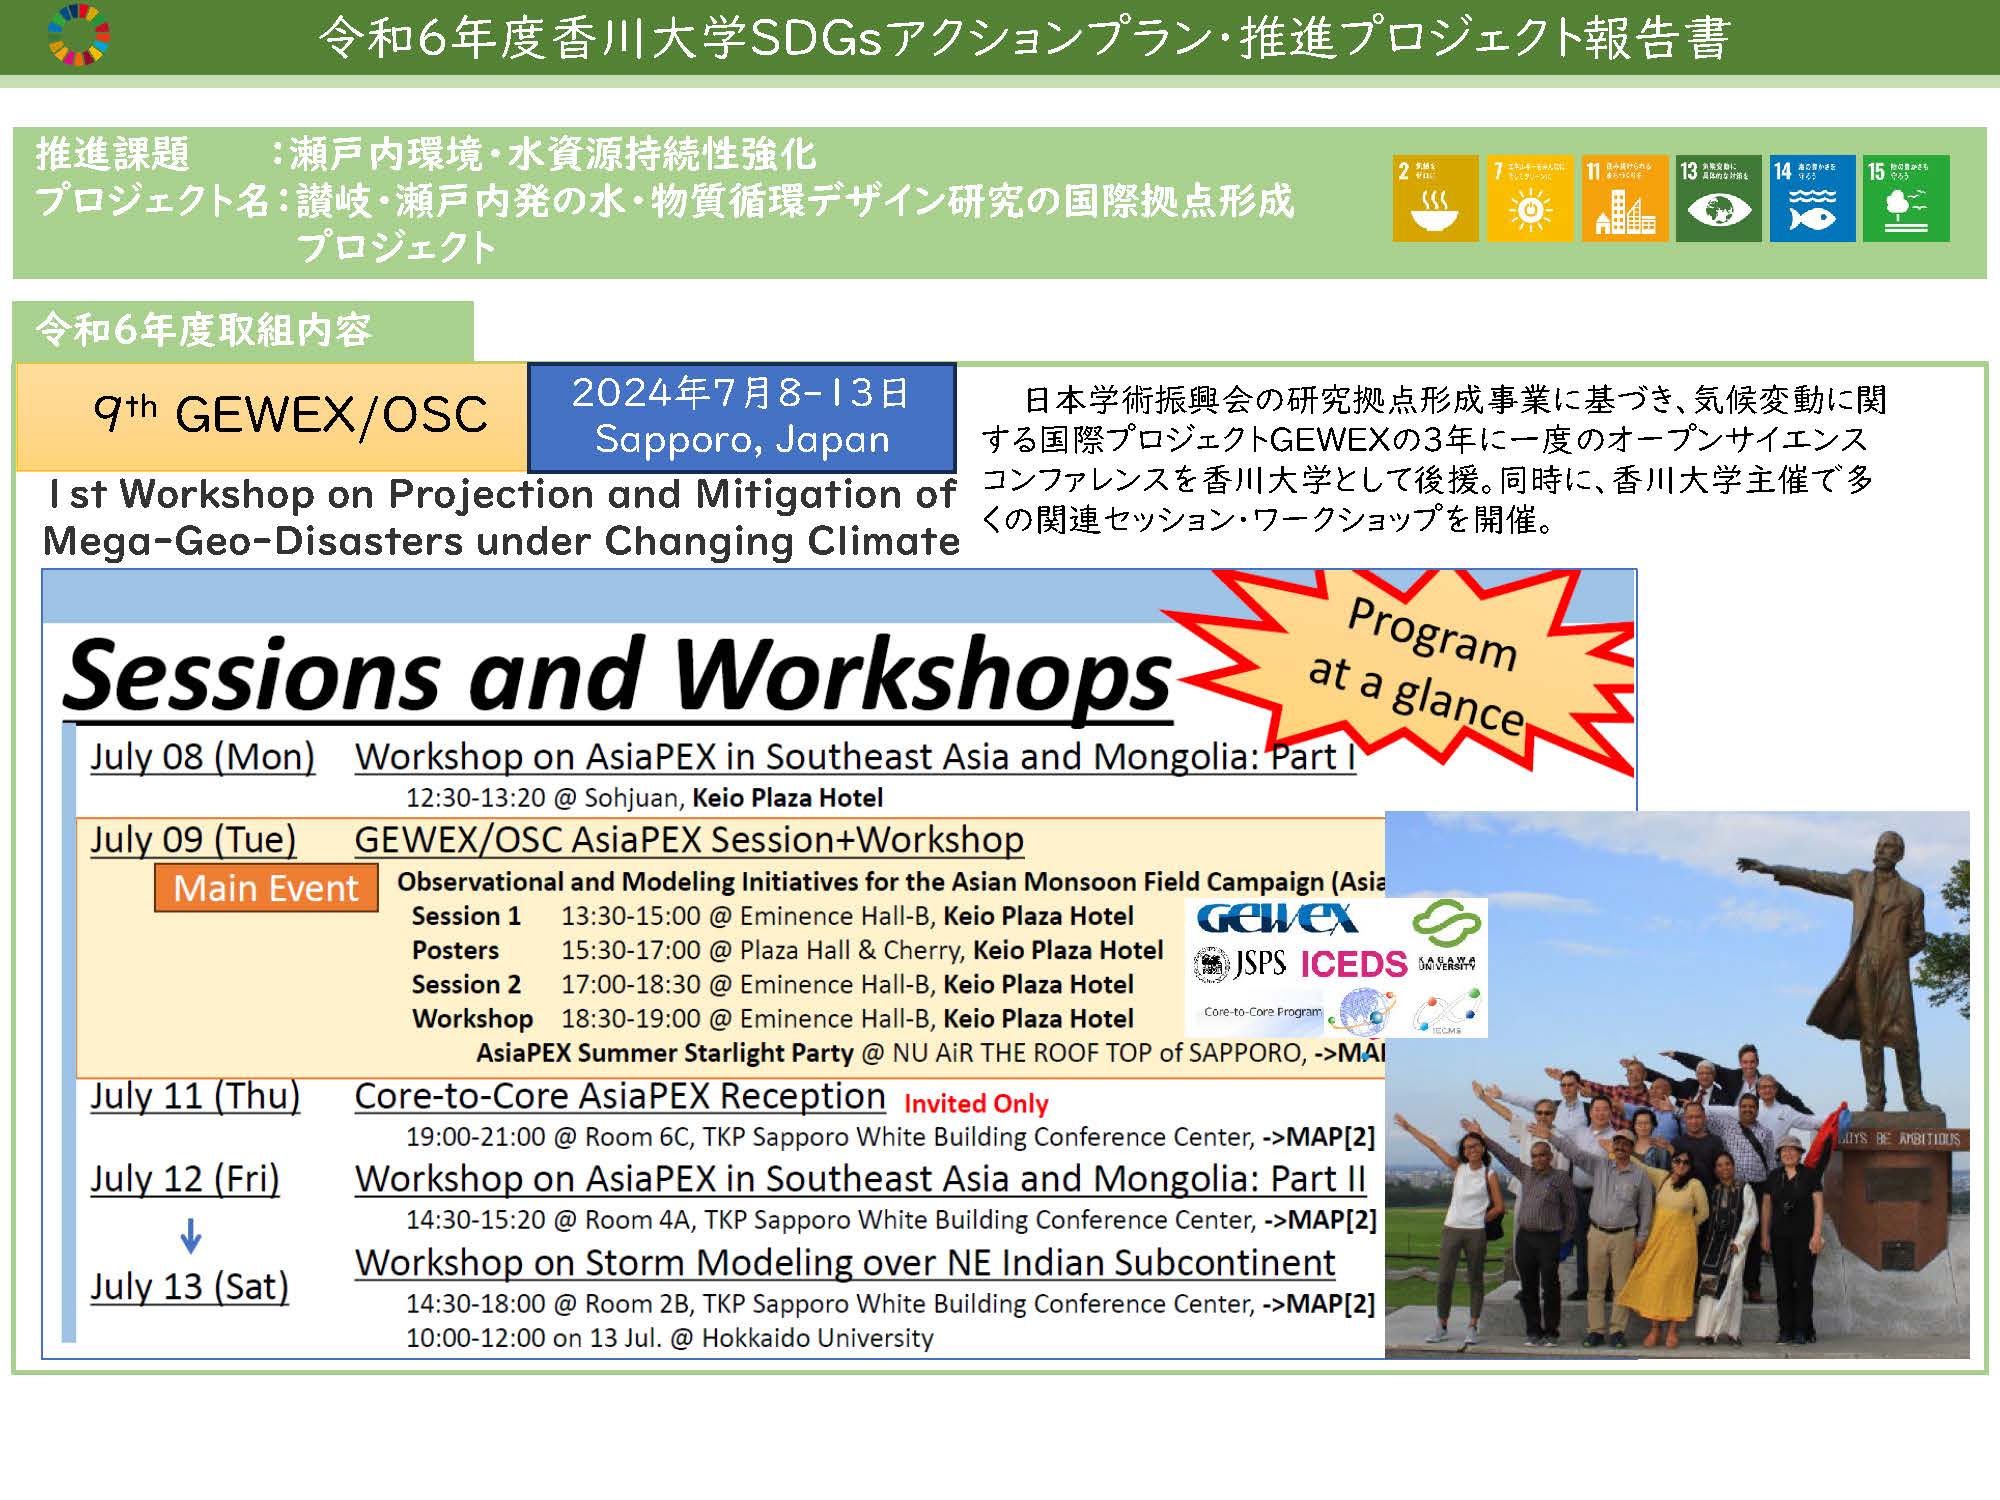2000x1500 pixels.
Task: Click the blue Sapporo, Japan date box
Action: pyautogui.click(x=742, y=417)
